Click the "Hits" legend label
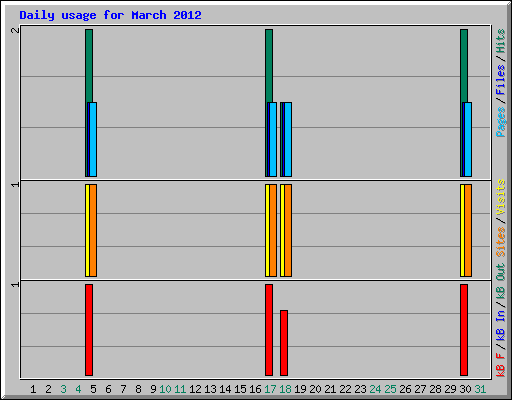Screen dimensions: 512x400 point(500,41)
